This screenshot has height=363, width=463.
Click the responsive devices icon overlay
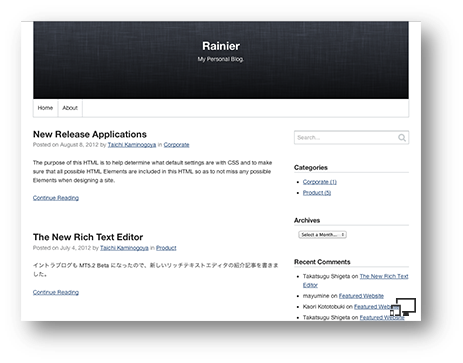(x=403, y=307)
